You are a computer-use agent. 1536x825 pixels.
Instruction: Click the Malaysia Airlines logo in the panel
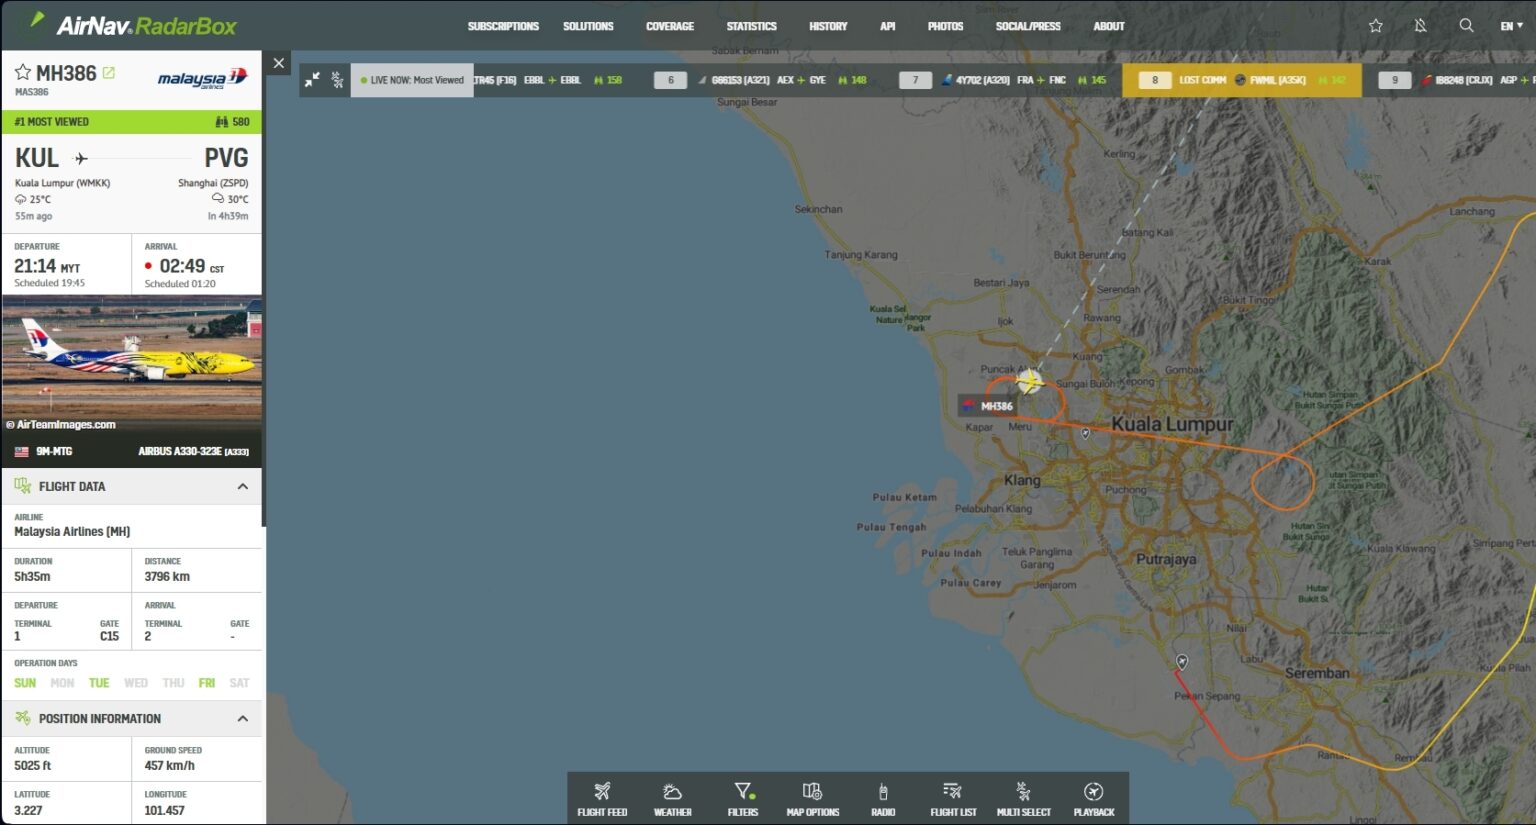click(x=202, y=78)
